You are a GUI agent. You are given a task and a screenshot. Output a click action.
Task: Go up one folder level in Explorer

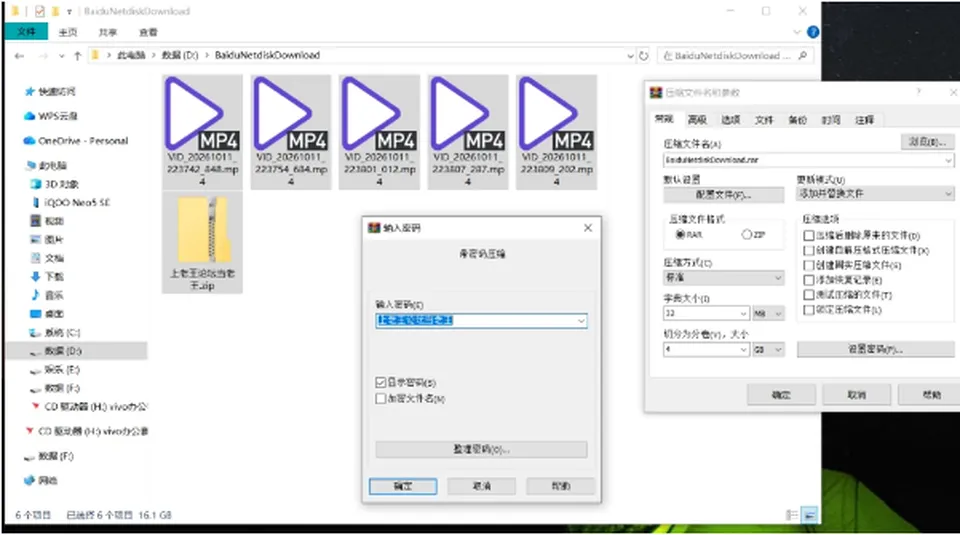(77, 56)
